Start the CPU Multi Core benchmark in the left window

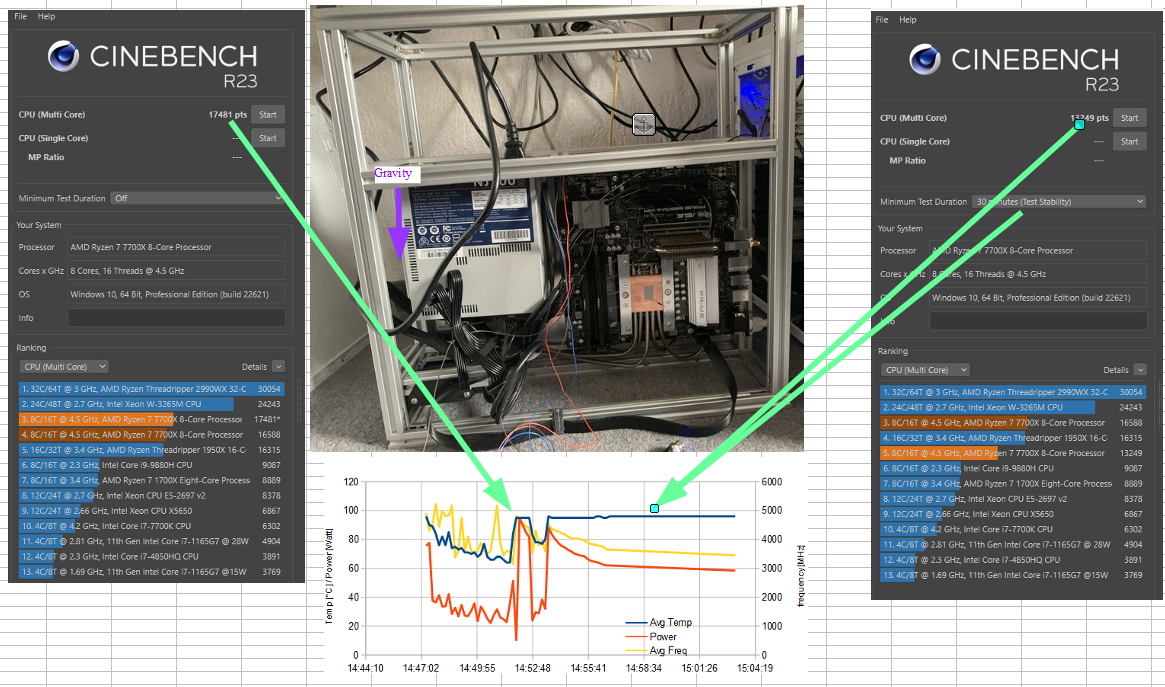(x=267, y=114)
